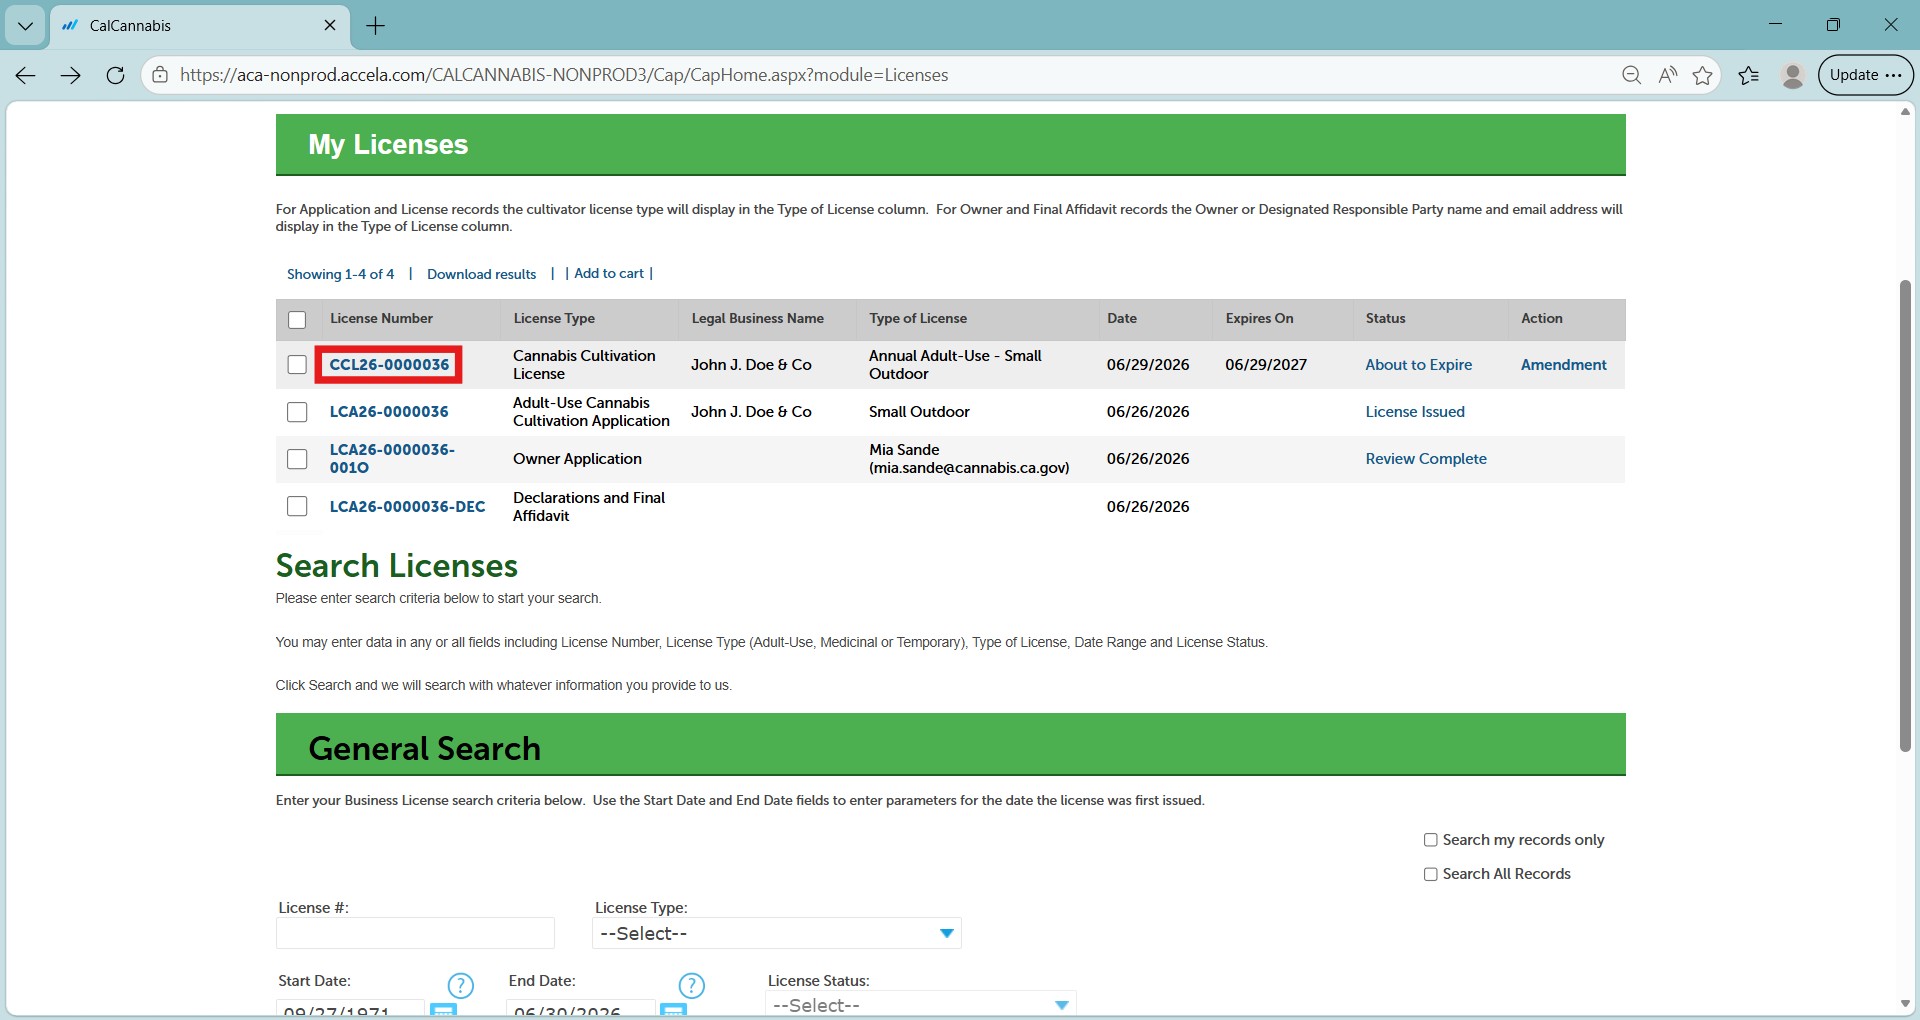Sort by License Type column
1920x1020 pixels.
554,318
